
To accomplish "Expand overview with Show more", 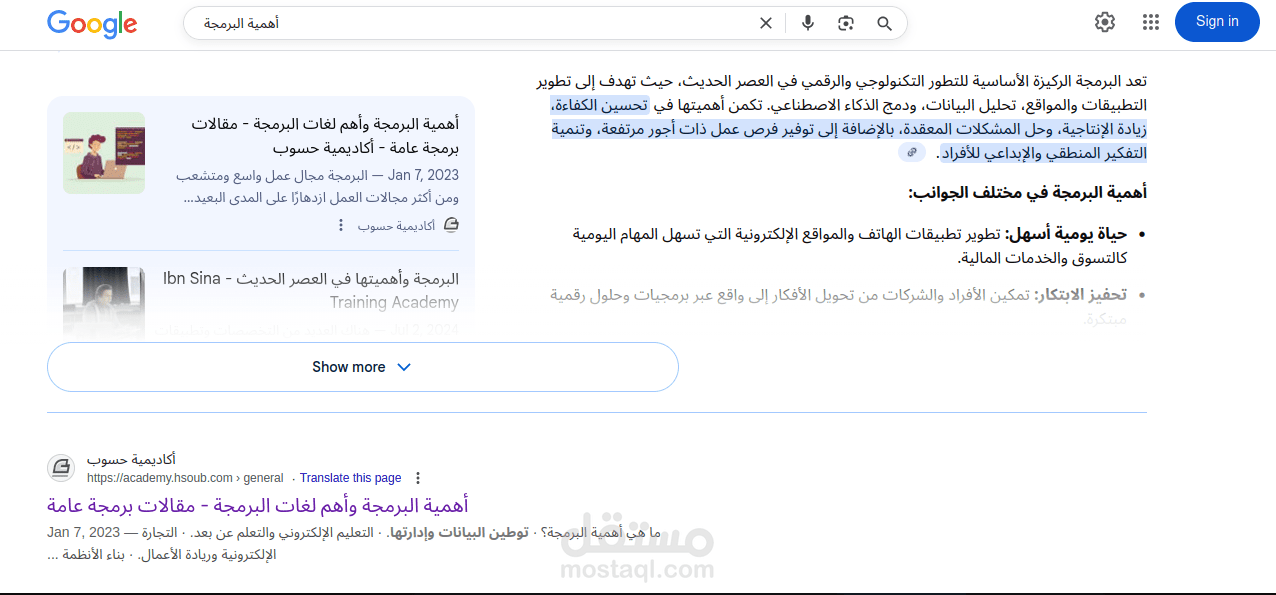I will tap(363, 367).
